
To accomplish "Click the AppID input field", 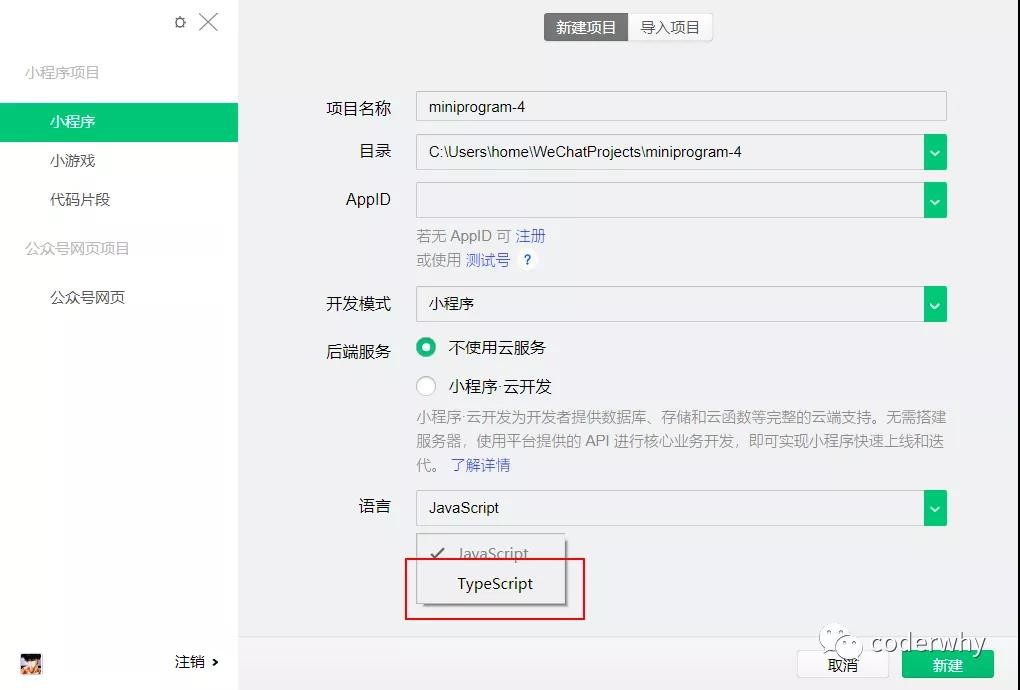I will 670,200.
